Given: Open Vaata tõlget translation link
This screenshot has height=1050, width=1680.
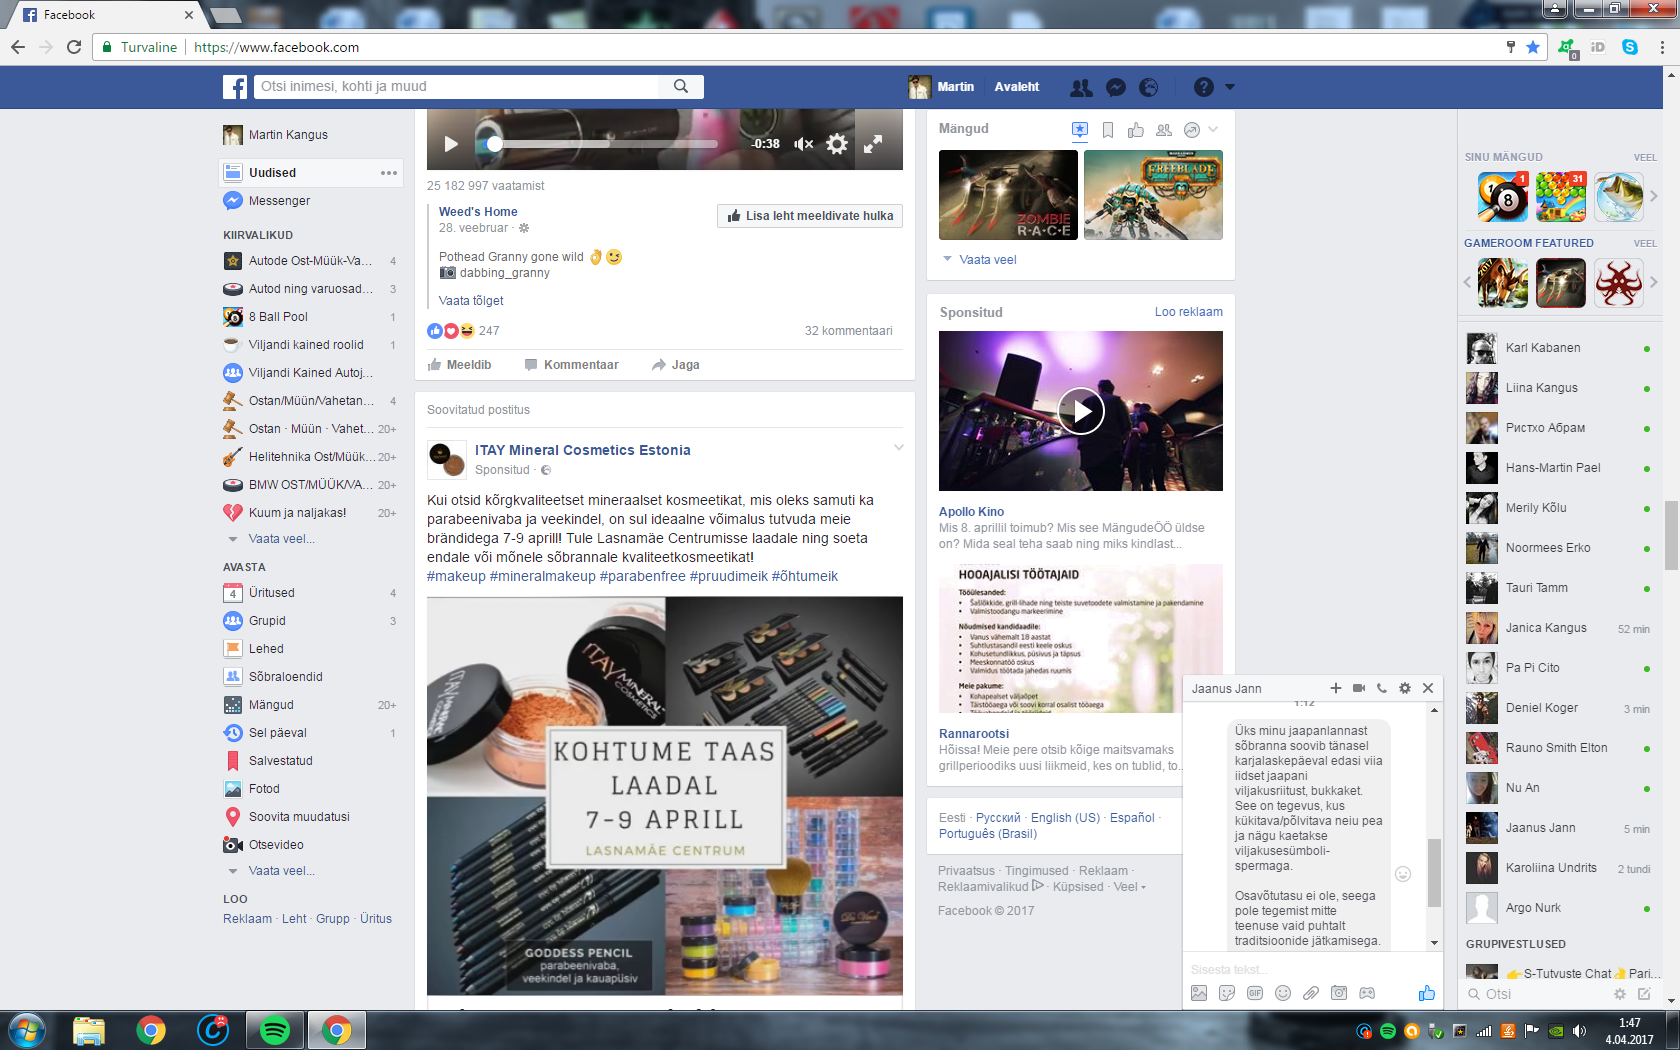Looking at the screenshot, I should [x=471, y=301].
